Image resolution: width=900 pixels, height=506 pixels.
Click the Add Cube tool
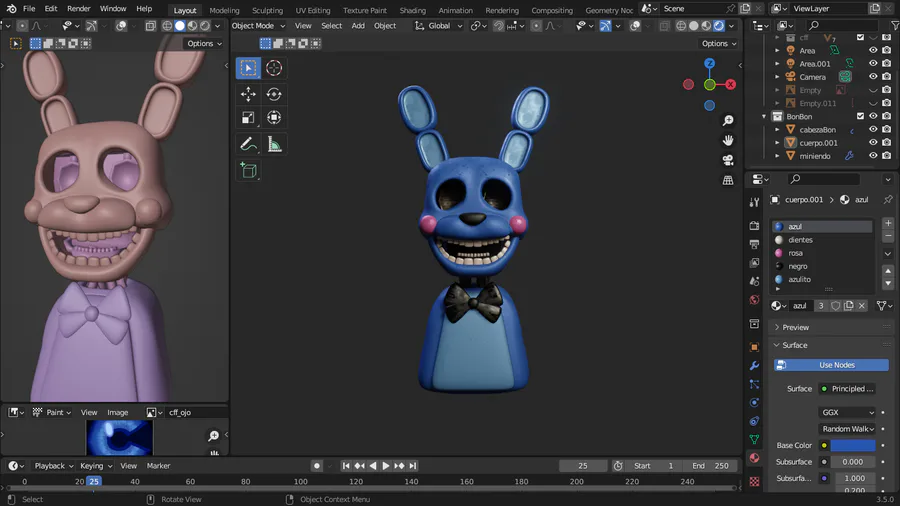[248, 171]
